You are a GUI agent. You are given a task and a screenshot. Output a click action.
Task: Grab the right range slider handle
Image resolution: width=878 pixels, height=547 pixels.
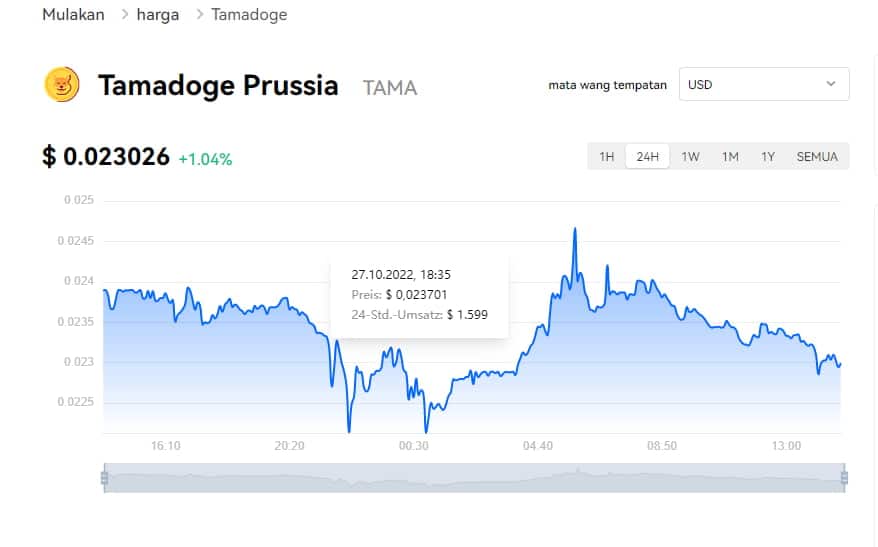click(x=844, y=478)
